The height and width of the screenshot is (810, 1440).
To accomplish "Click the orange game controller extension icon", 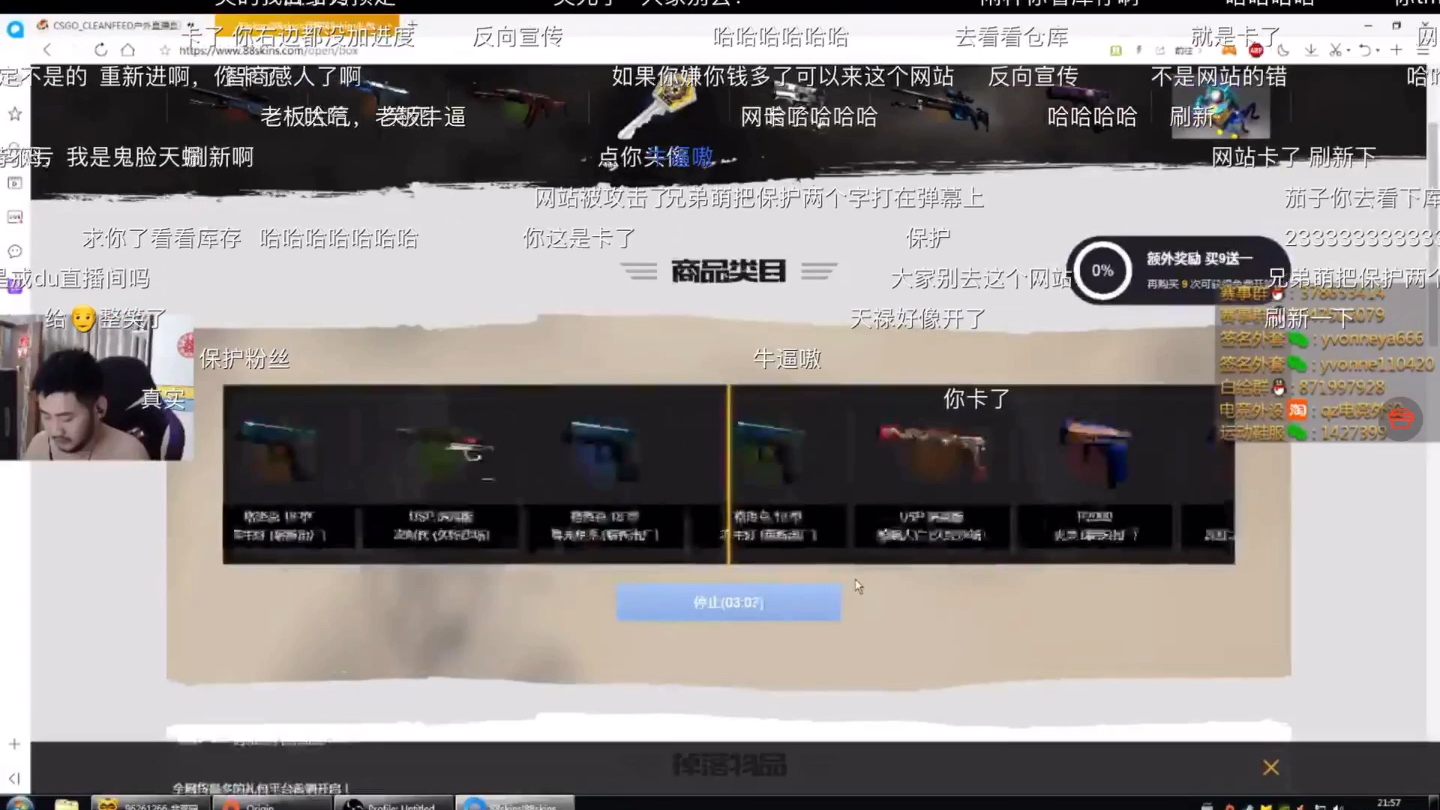I will (x=1229, y=48).
